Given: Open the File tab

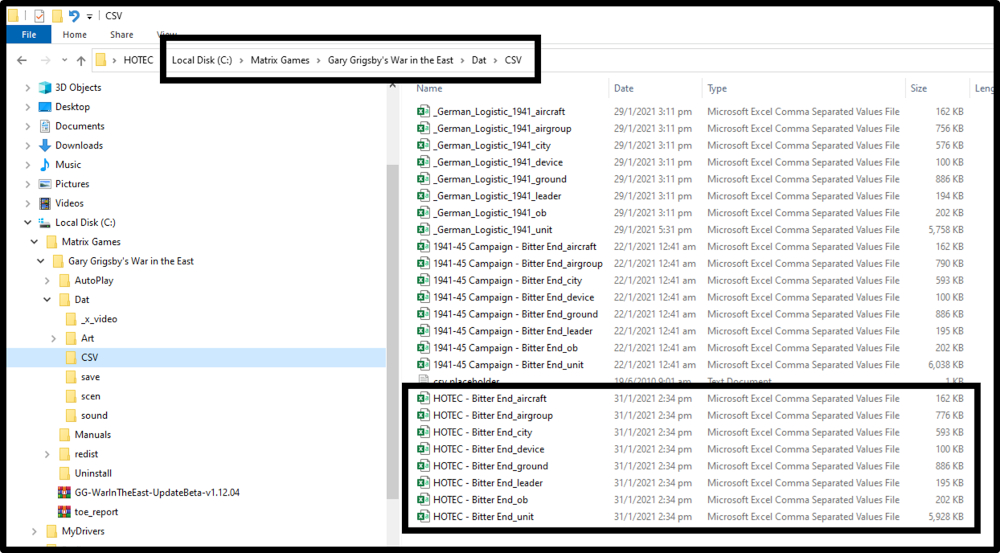Looking at the screenshot, I should [29, 34].
